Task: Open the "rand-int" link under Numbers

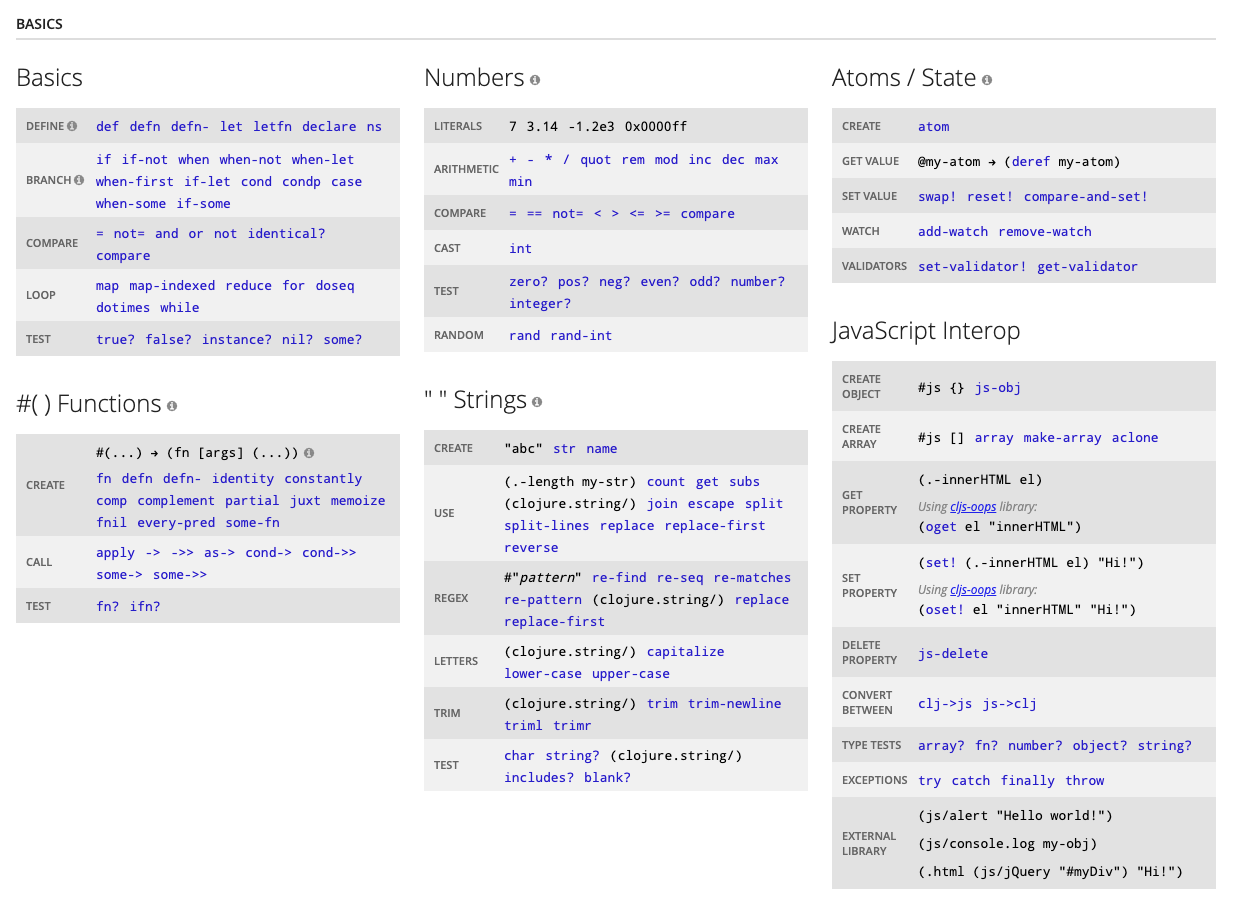Action: point(581,336)
